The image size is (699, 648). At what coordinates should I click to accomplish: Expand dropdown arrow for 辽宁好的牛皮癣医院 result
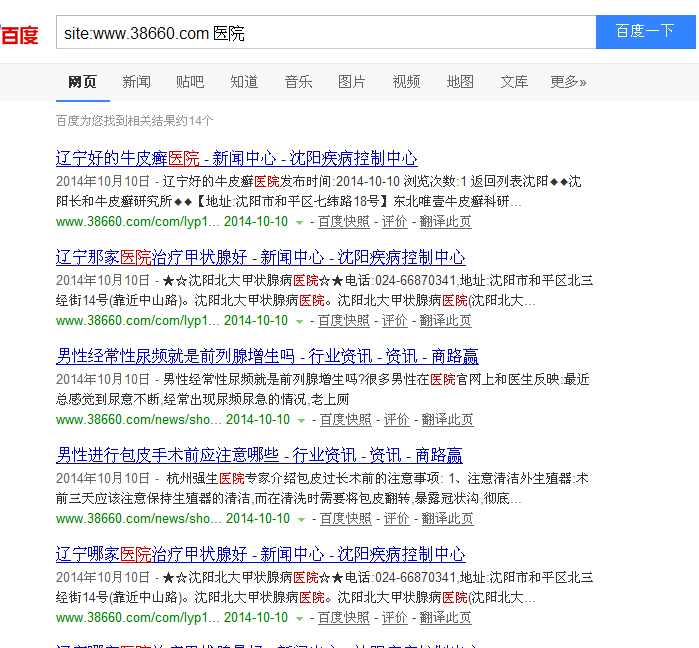point(300,222)
